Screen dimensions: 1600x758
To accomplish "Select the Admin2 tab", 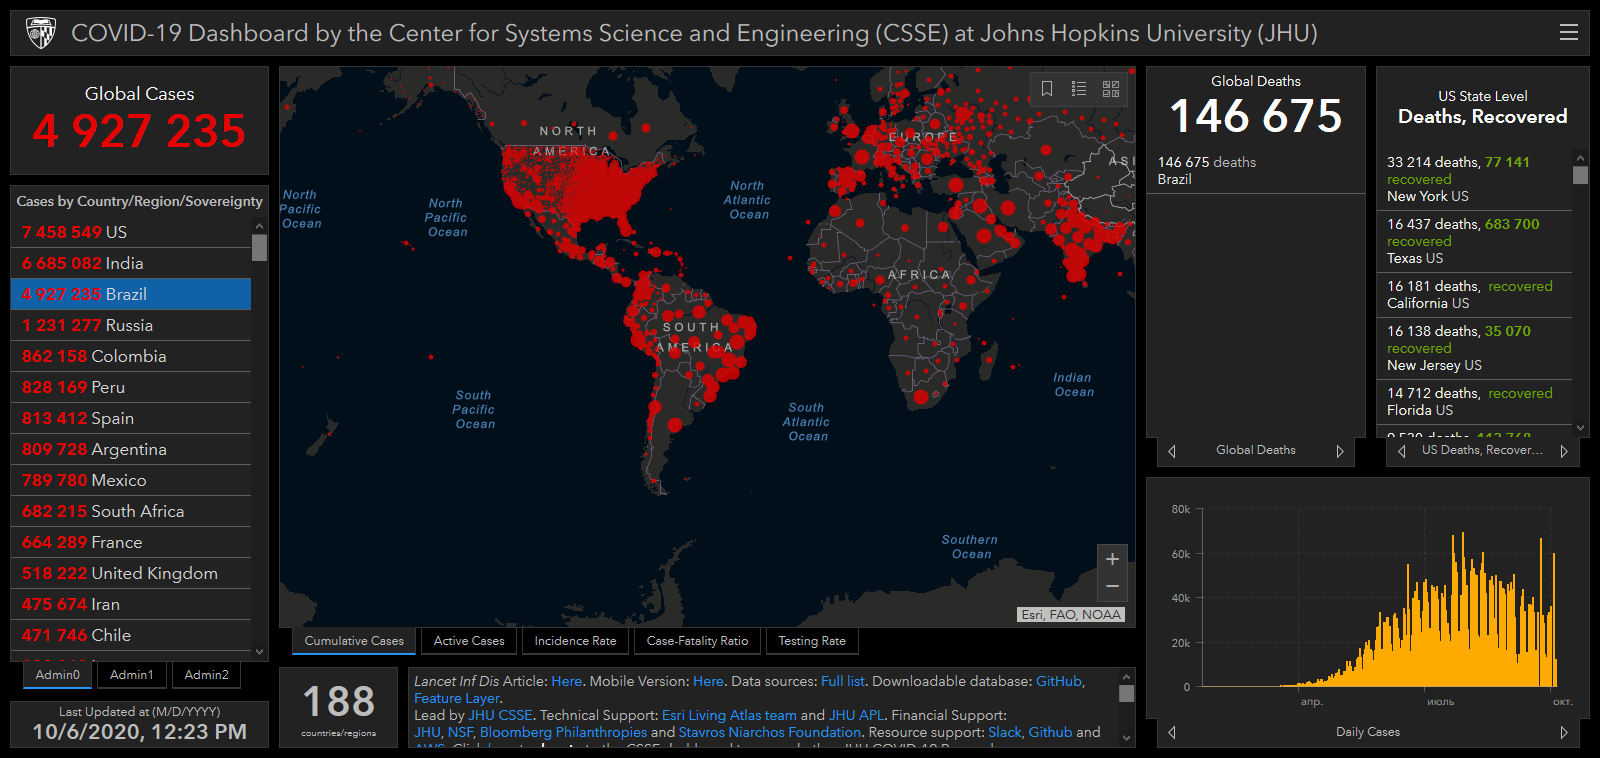I will pyautogui.click(x=206, y=675).
